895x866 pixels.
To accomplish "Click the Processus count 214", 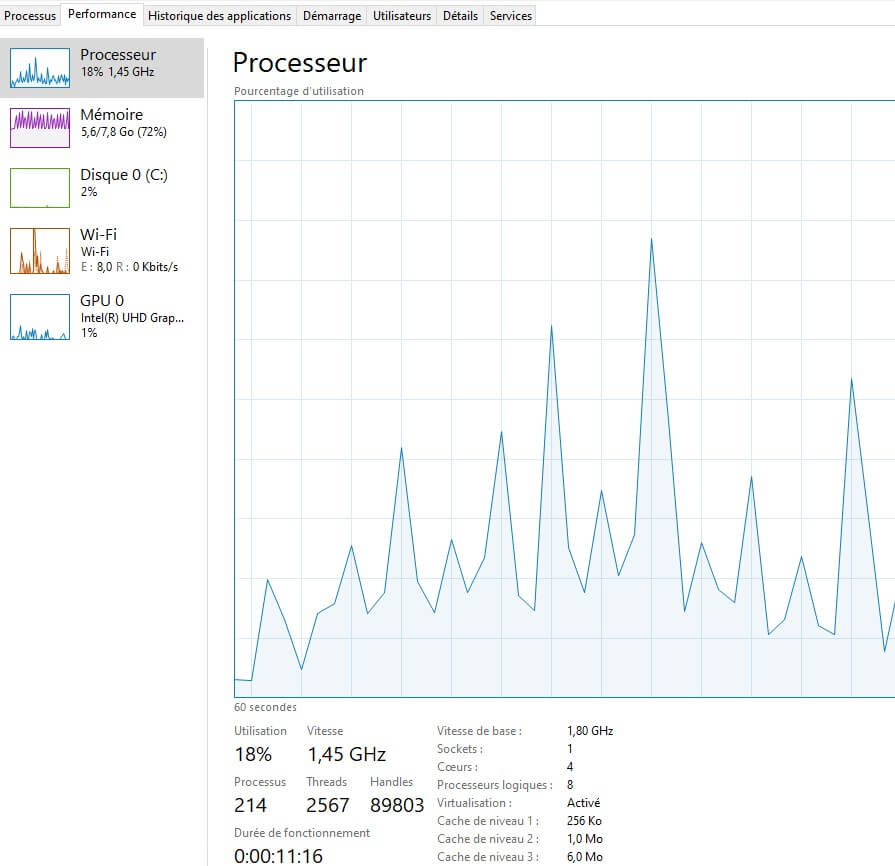I will pos(251,805).
